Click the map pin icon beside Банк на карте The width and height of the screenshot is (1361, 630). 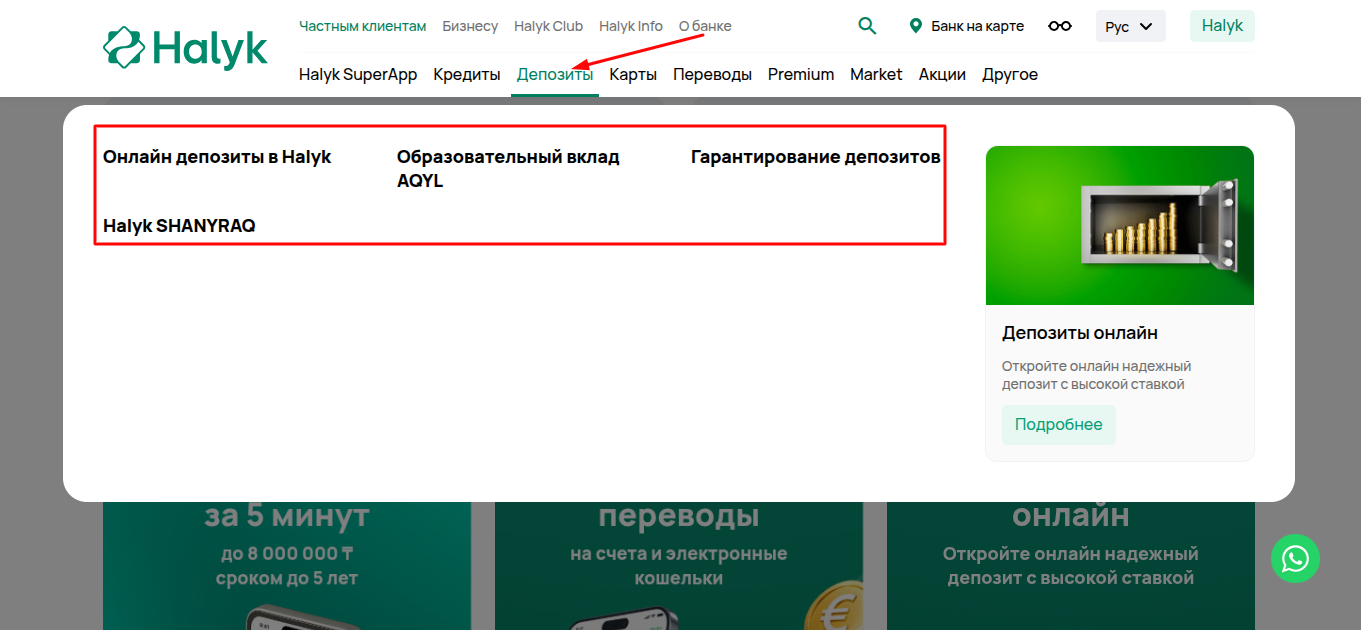coord(915,26)
